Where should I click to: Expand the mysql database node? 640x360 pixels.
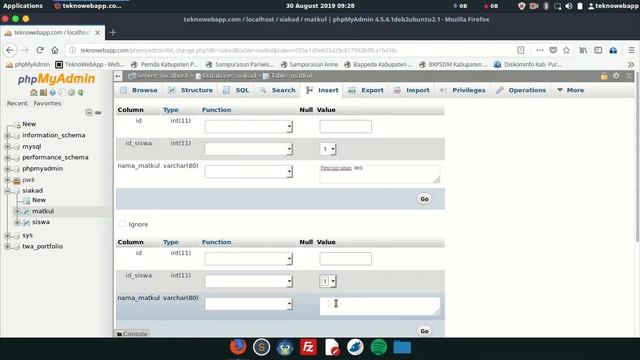pos(7,146)
